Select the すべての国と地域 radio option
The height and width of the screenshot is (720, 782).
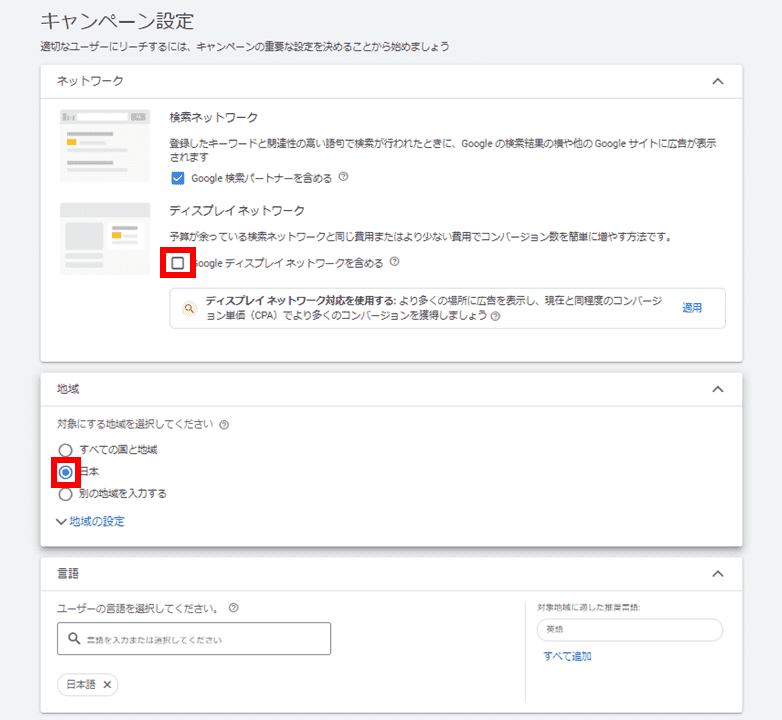66,450
